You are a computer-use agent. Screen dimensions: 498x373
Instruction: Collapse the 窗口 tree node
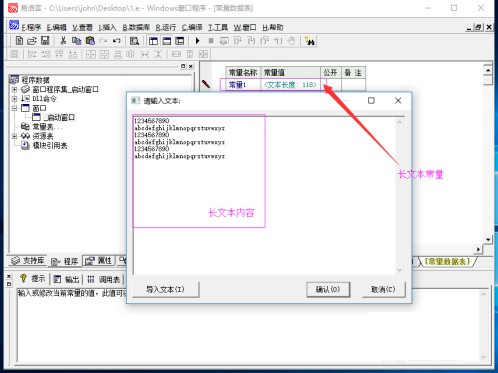(x=14, y=108)
